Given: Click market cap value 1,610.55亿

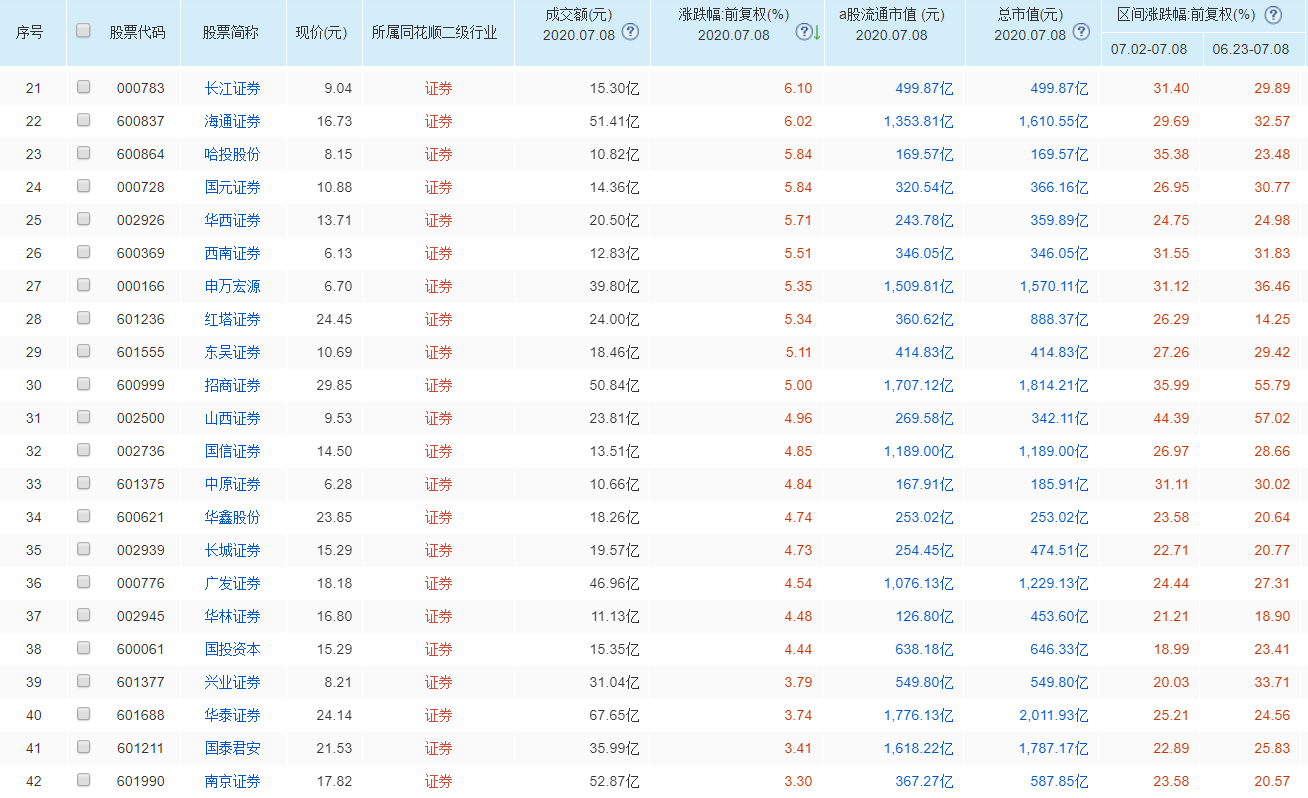Looking at the screenshot, I should pos(1053,121).
